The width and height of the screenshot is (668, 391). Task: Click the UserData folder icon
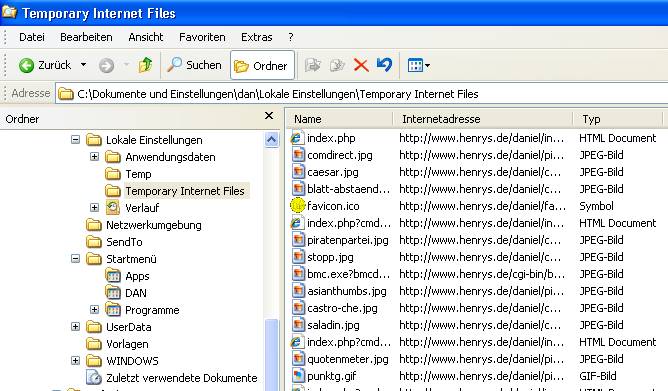(94, 327)
